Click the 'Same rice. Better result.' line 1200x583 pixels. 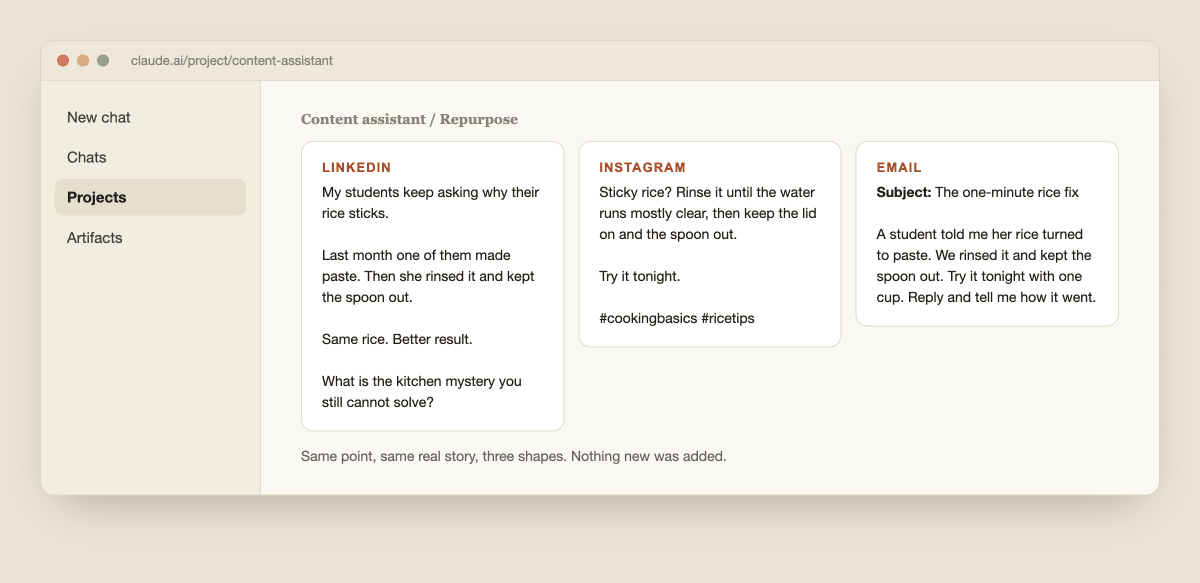click(x=397, y=339)
